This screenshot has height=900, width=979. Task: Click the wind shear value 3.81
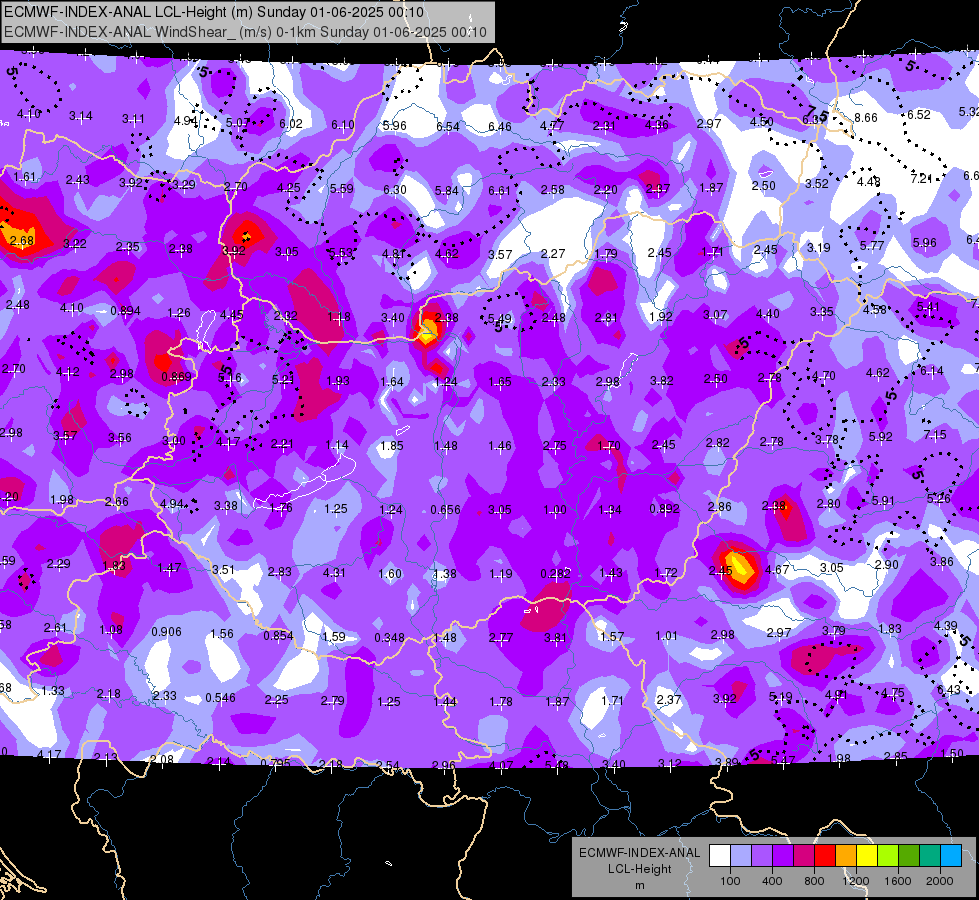(555, 638)
